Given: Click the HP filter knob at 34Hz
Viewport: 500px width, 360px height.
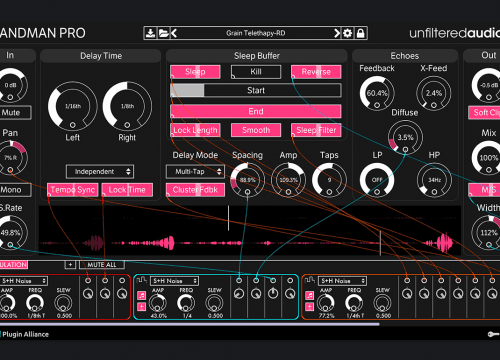Looking at the screenshot, I should (434, 180).
